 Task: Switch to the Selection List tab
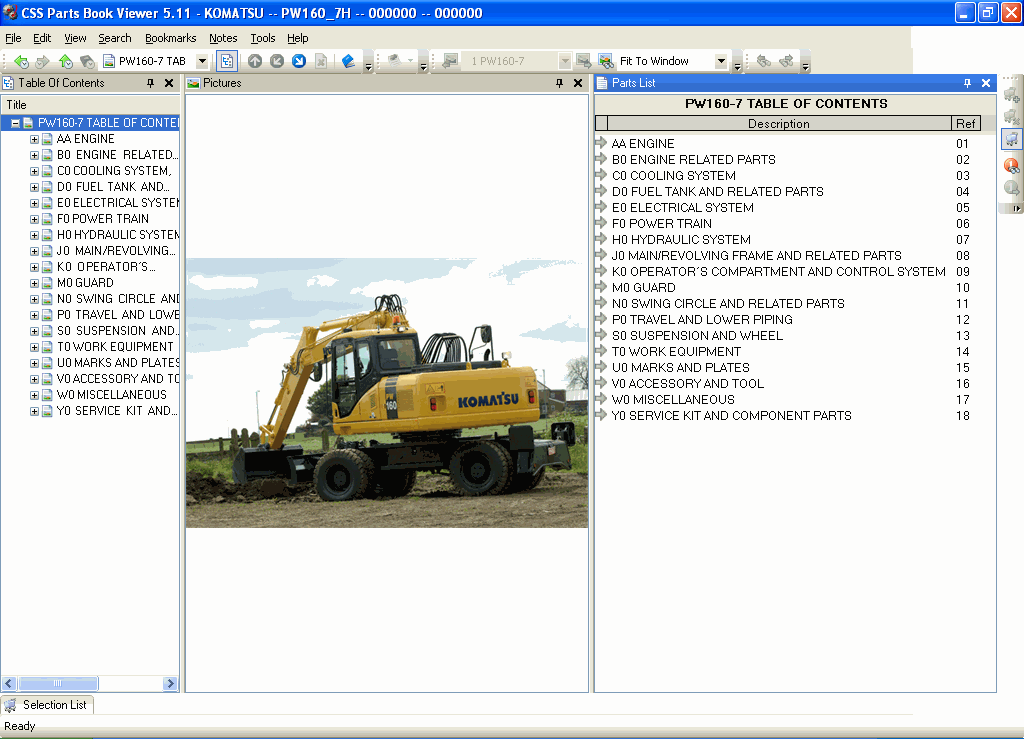(48, 705)
